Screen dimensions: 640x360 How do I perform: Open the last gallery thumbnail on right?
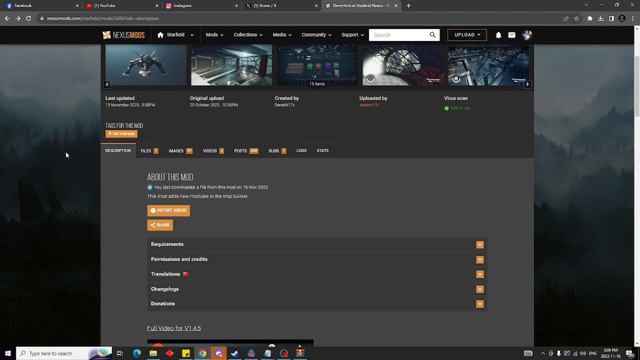point(489,65)
